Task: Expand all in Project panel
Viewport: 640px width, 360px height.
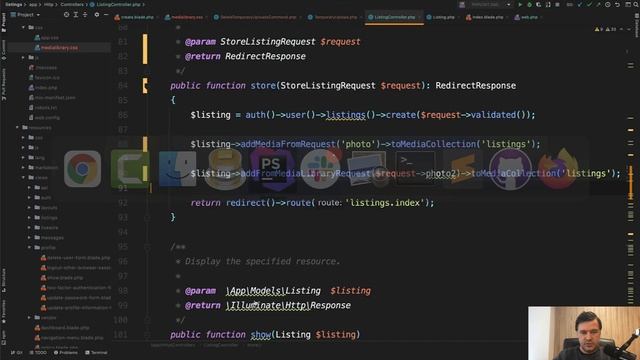Action: tap(76, 15)
